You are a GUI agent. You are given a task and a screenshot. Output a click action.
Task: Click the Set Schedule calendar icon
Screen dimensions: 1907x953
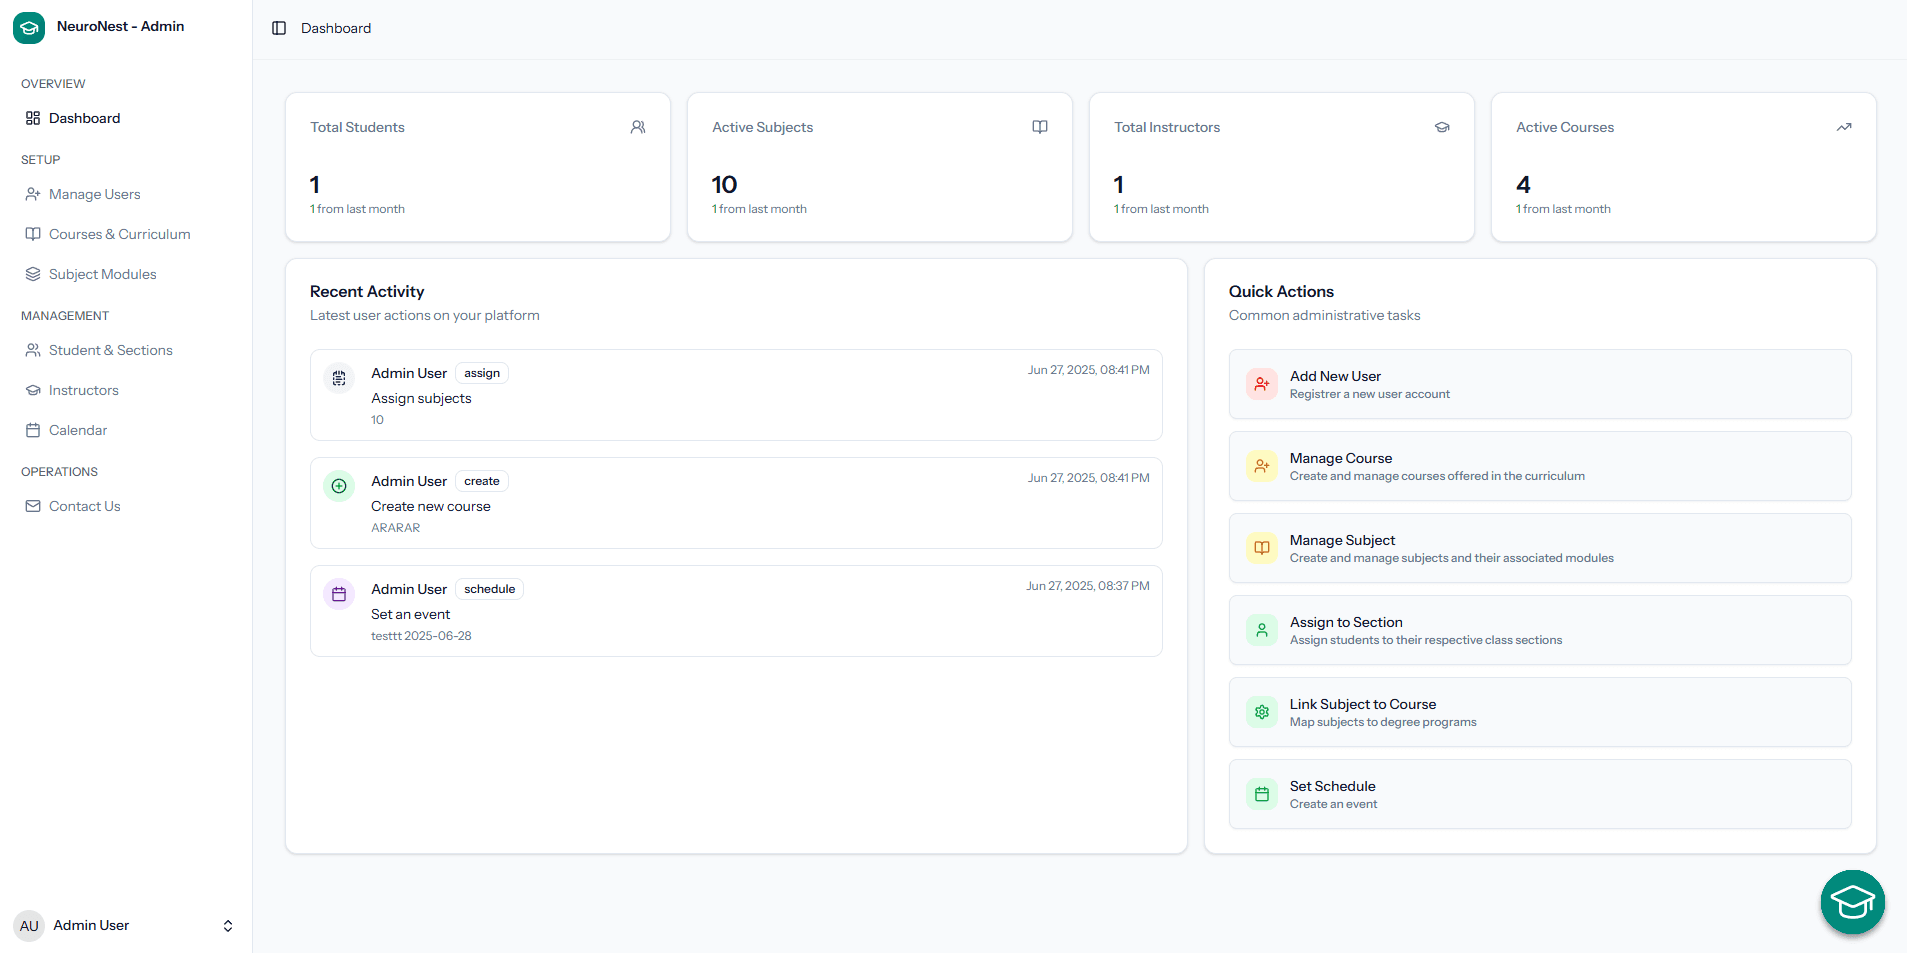(1261, 794)
